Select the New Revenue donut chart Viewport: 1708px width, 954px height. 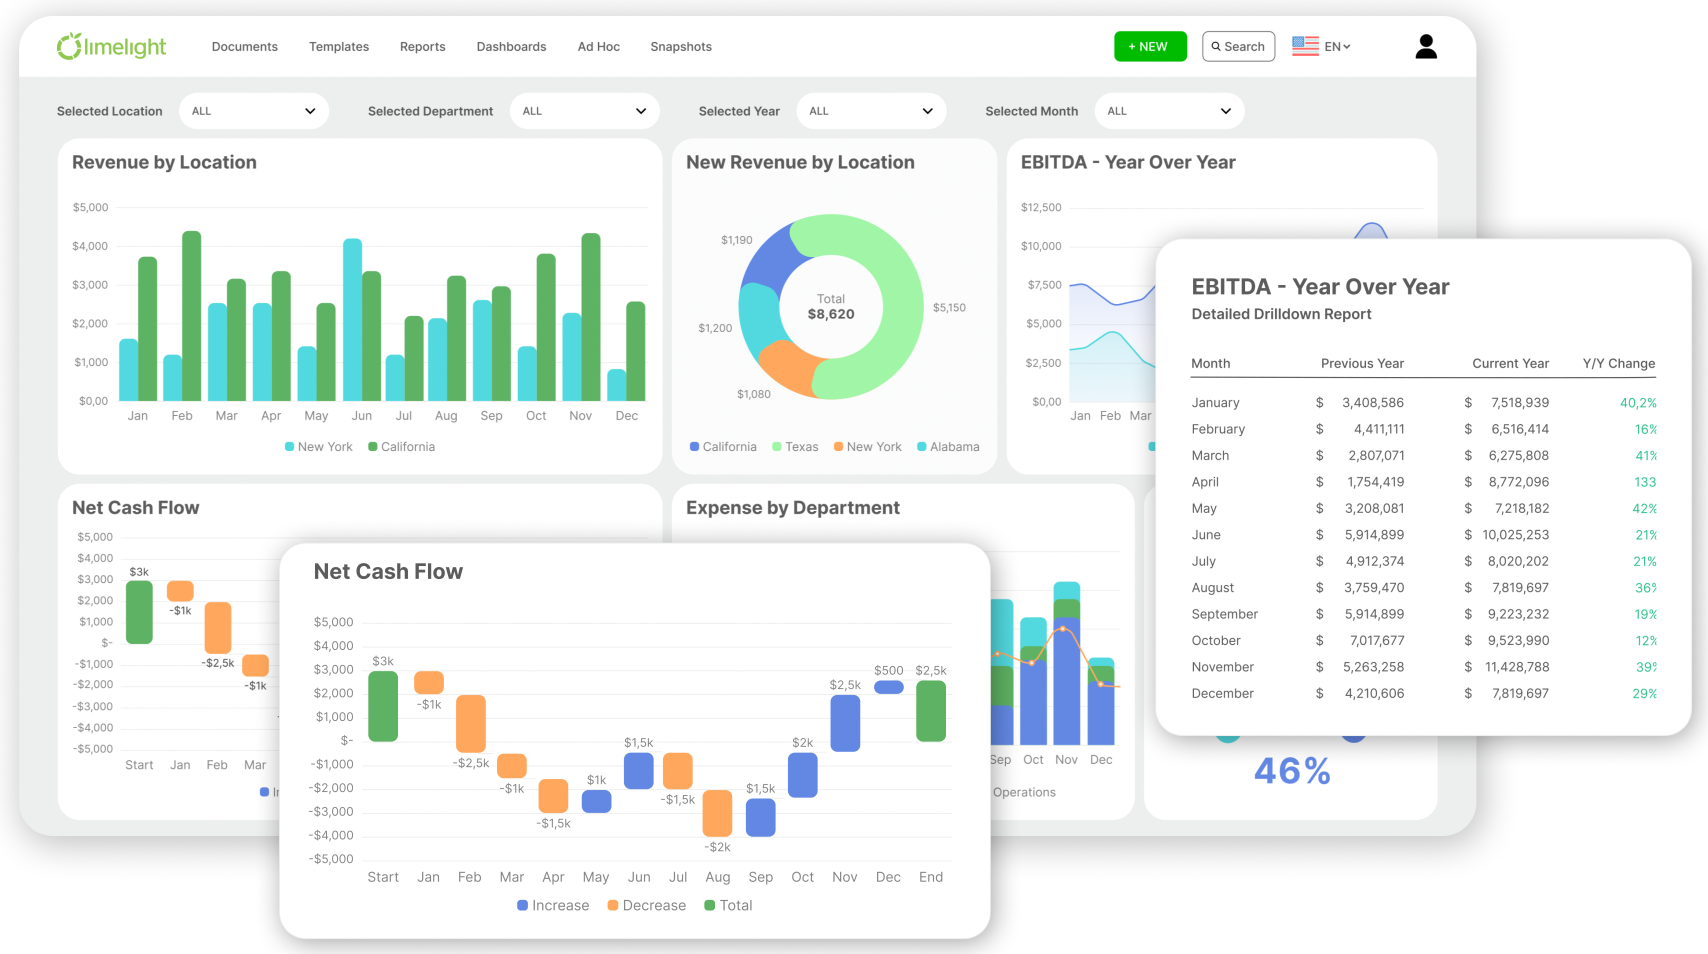click(x=900, y=305)
